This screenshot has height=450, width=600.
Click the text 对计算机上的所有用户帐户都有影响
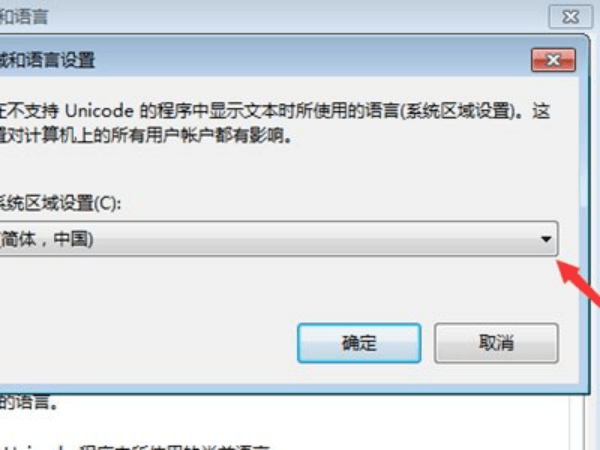(147, 135)
